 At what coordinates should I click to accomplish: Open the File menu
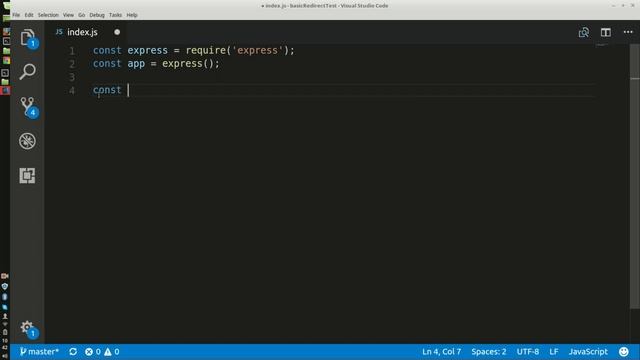click(x=16, y=15)
